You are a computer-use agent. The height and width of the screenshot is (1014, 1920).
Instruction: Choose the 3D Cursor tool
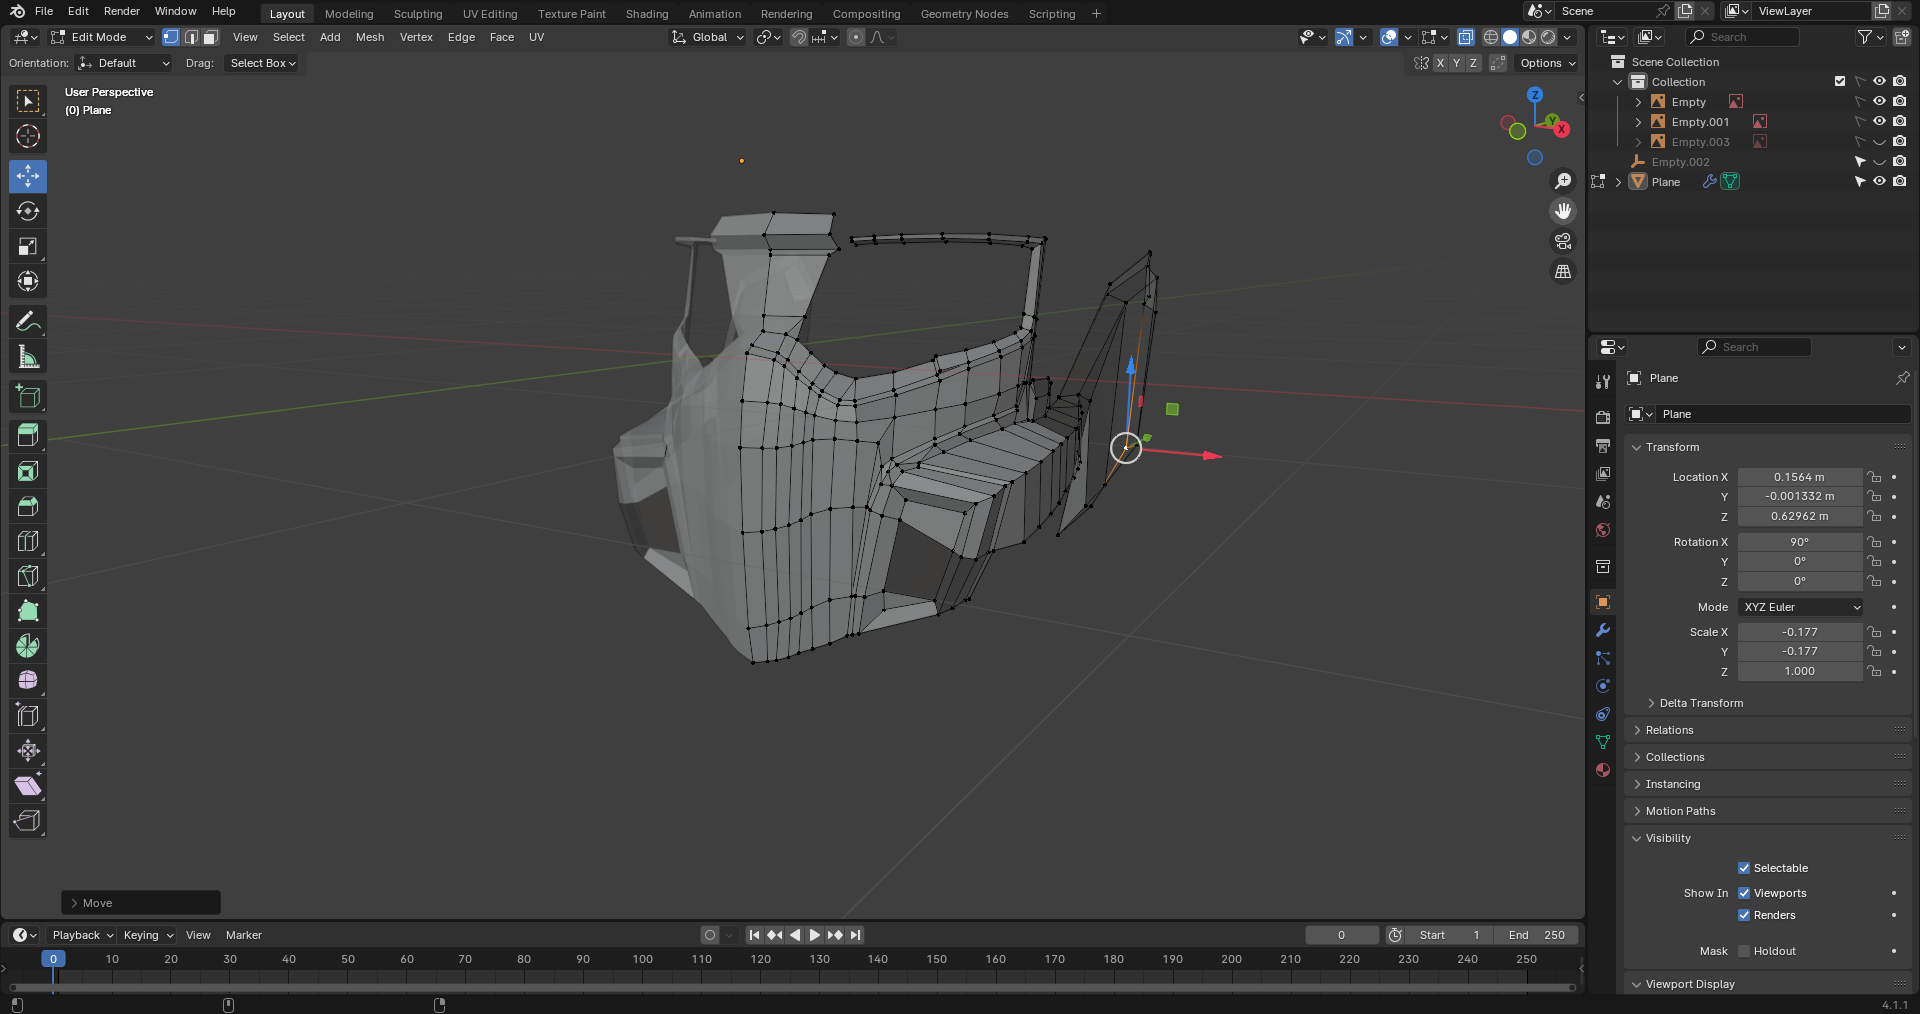tap(28, 136)
